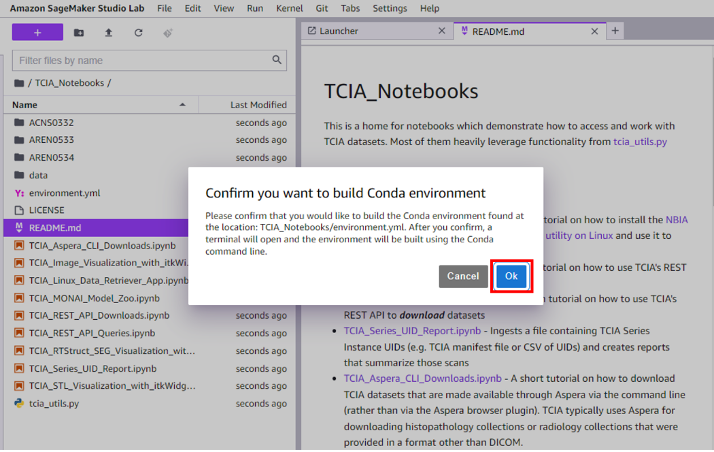This screenshot has height=452, width=714.
Task: Create a new folder with toolbar icon
Action: [x=79, y=33]
